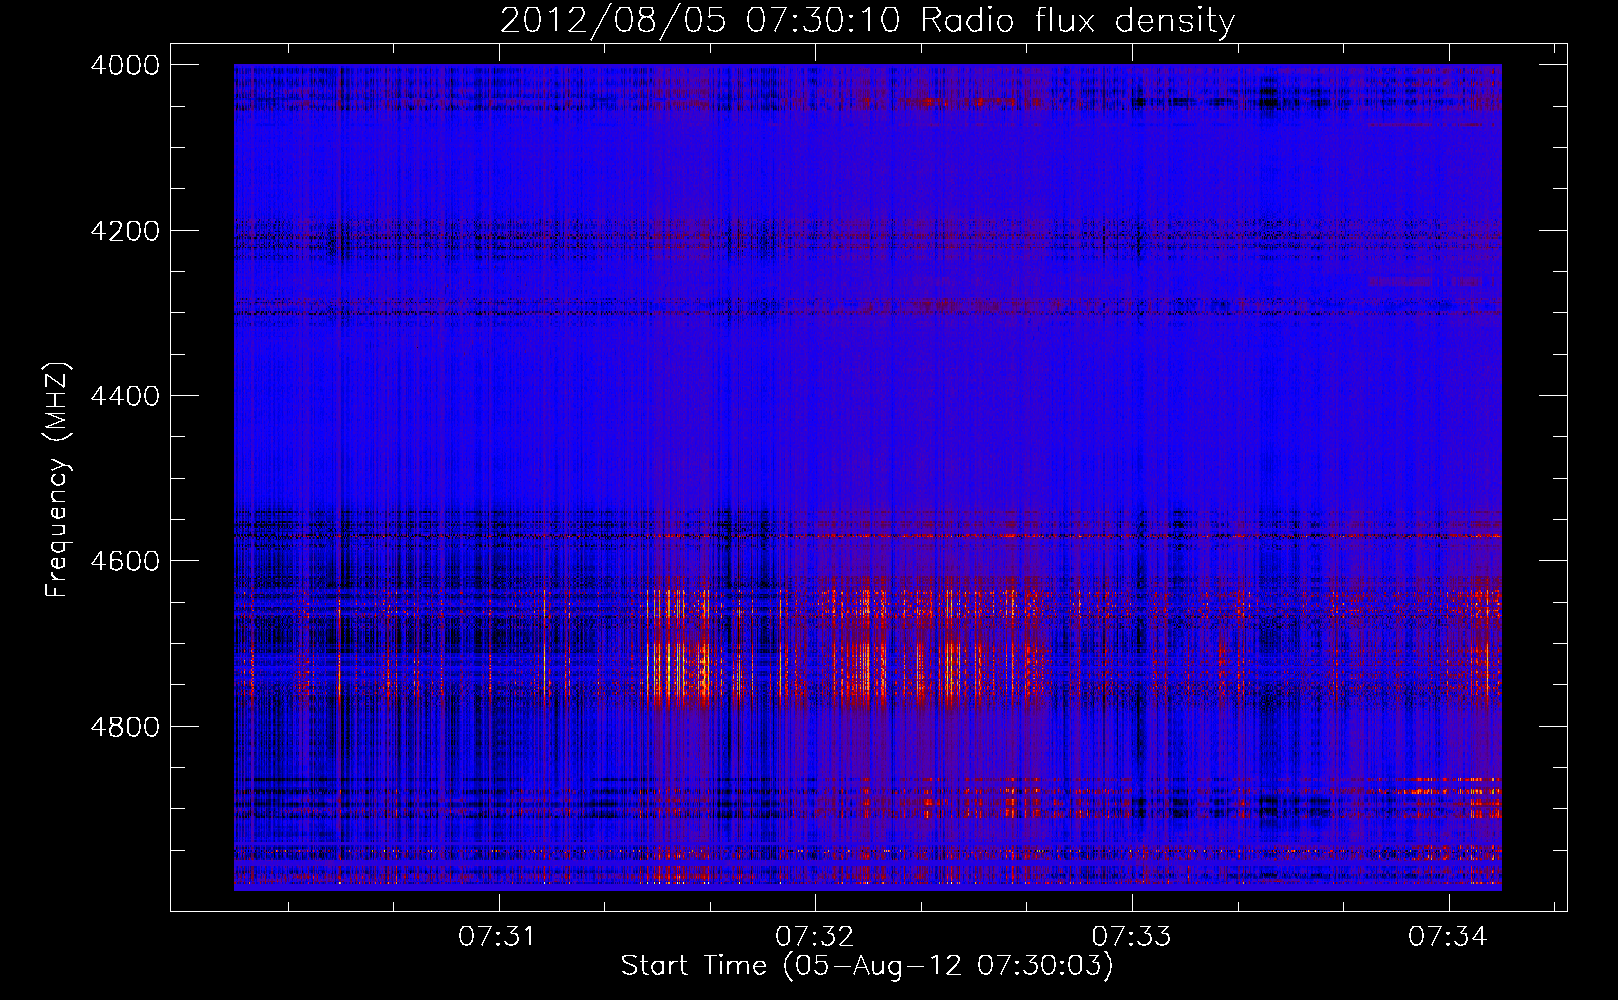Click the 07:32 time axis label
1618x1000 pixels.
tap(814, 937)
